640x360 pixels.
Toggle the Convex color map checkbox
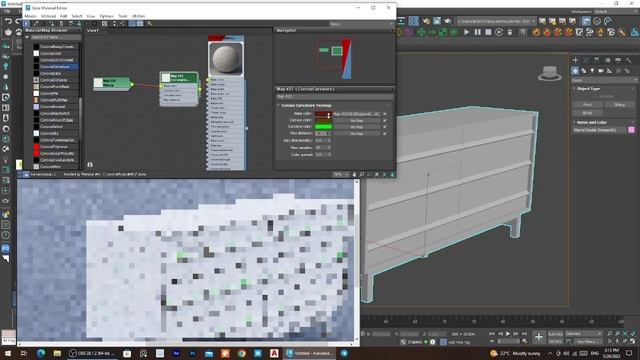384,120
